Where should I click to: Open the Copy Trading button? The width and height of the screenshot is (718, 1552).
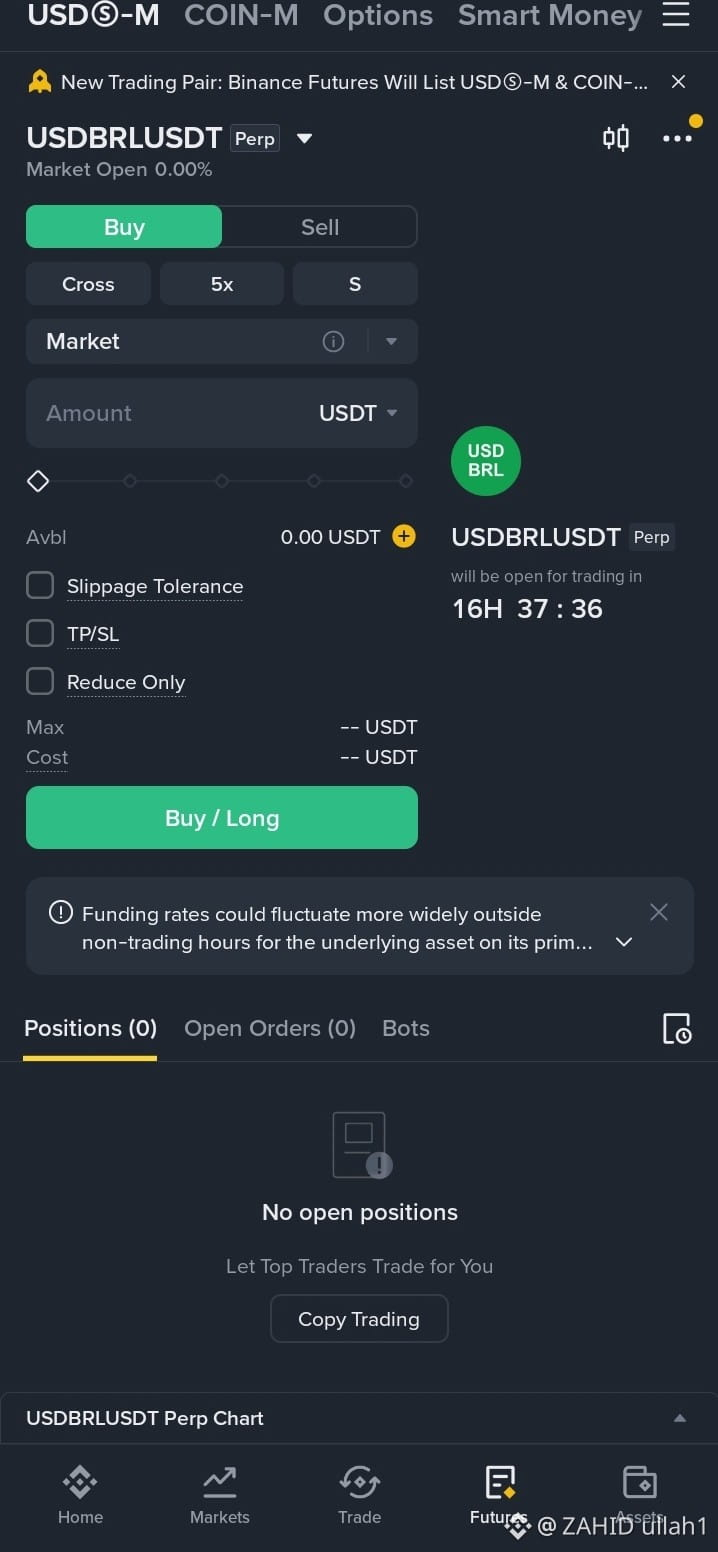click(x=359, y=1319)
